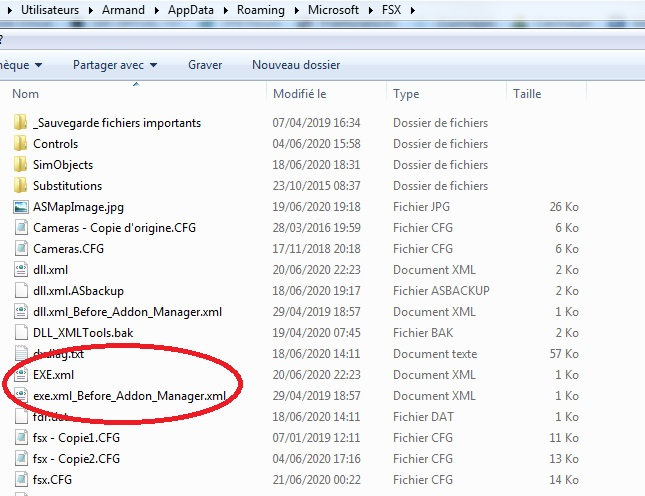The width and height of the screenshot is (645, 496).
Task: Click the name exe.xml_Before_Addon_Manager.xml
Action: pyautogui.click(x=130, y=396)
